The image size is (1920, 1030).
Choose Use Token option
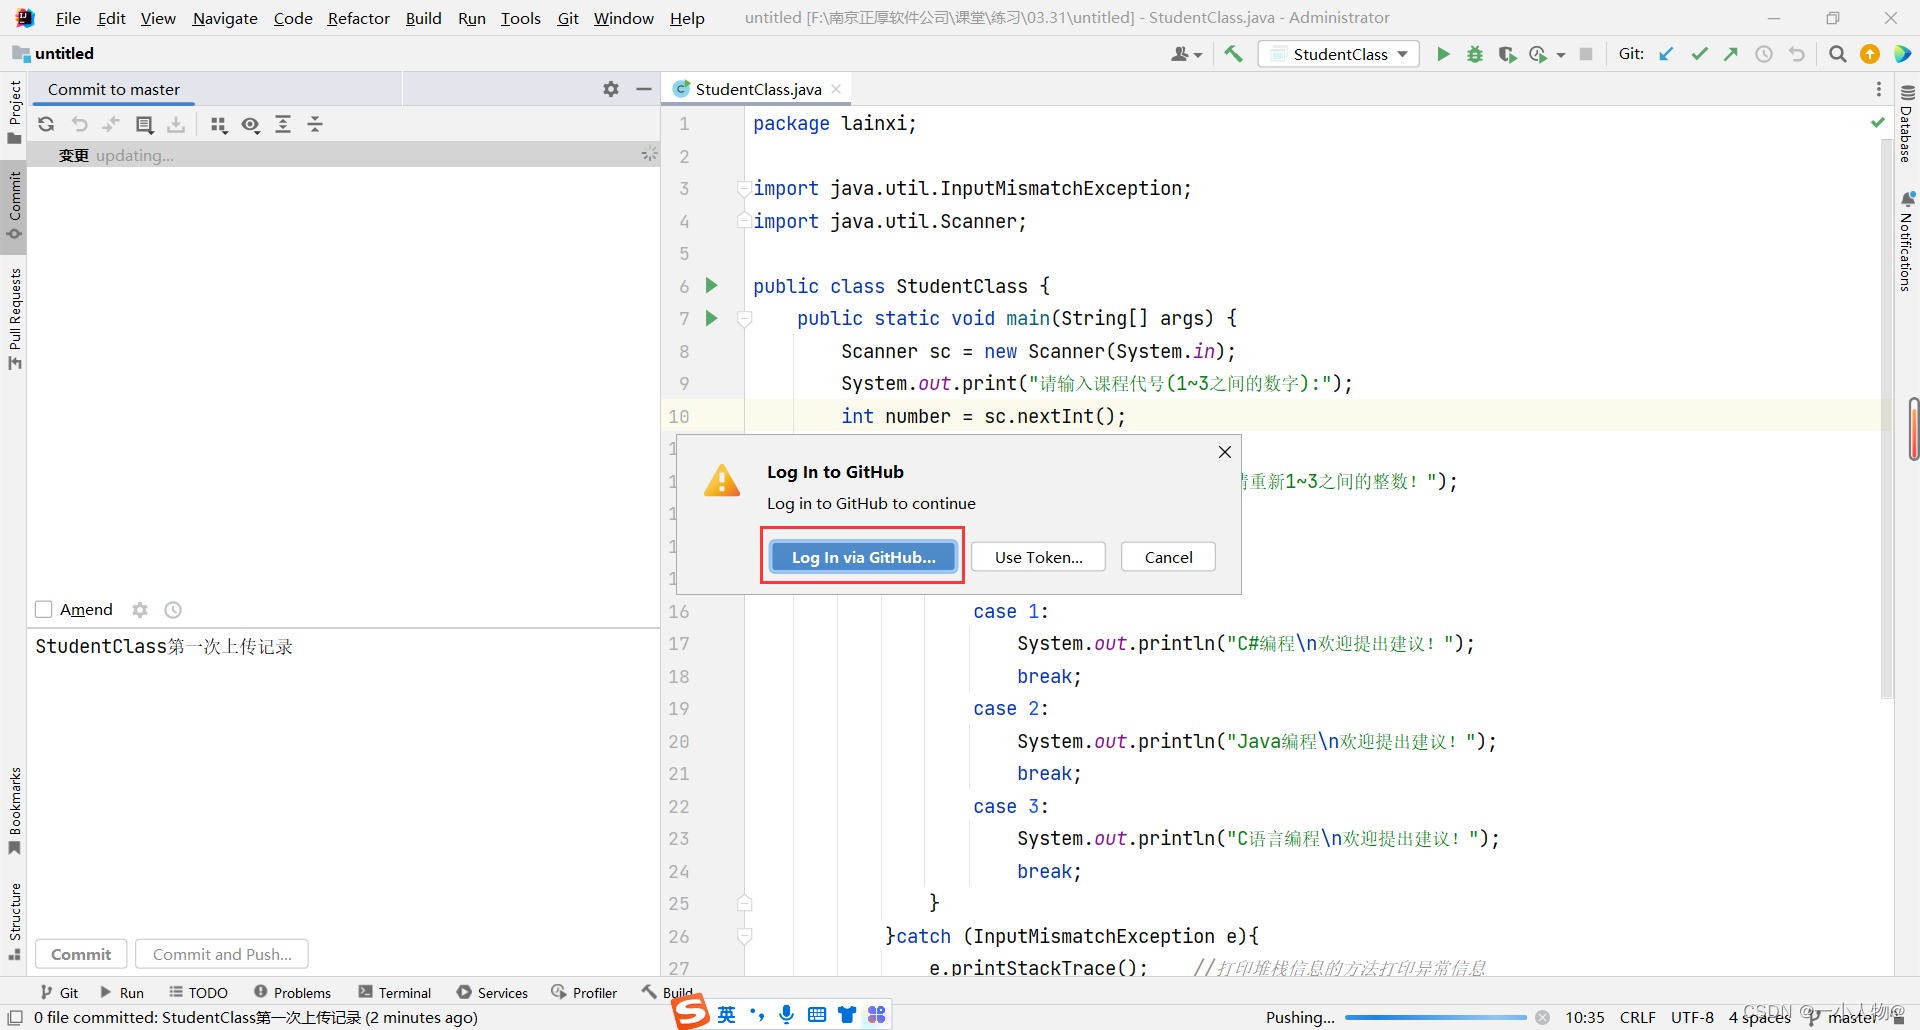pos(1038,557)
